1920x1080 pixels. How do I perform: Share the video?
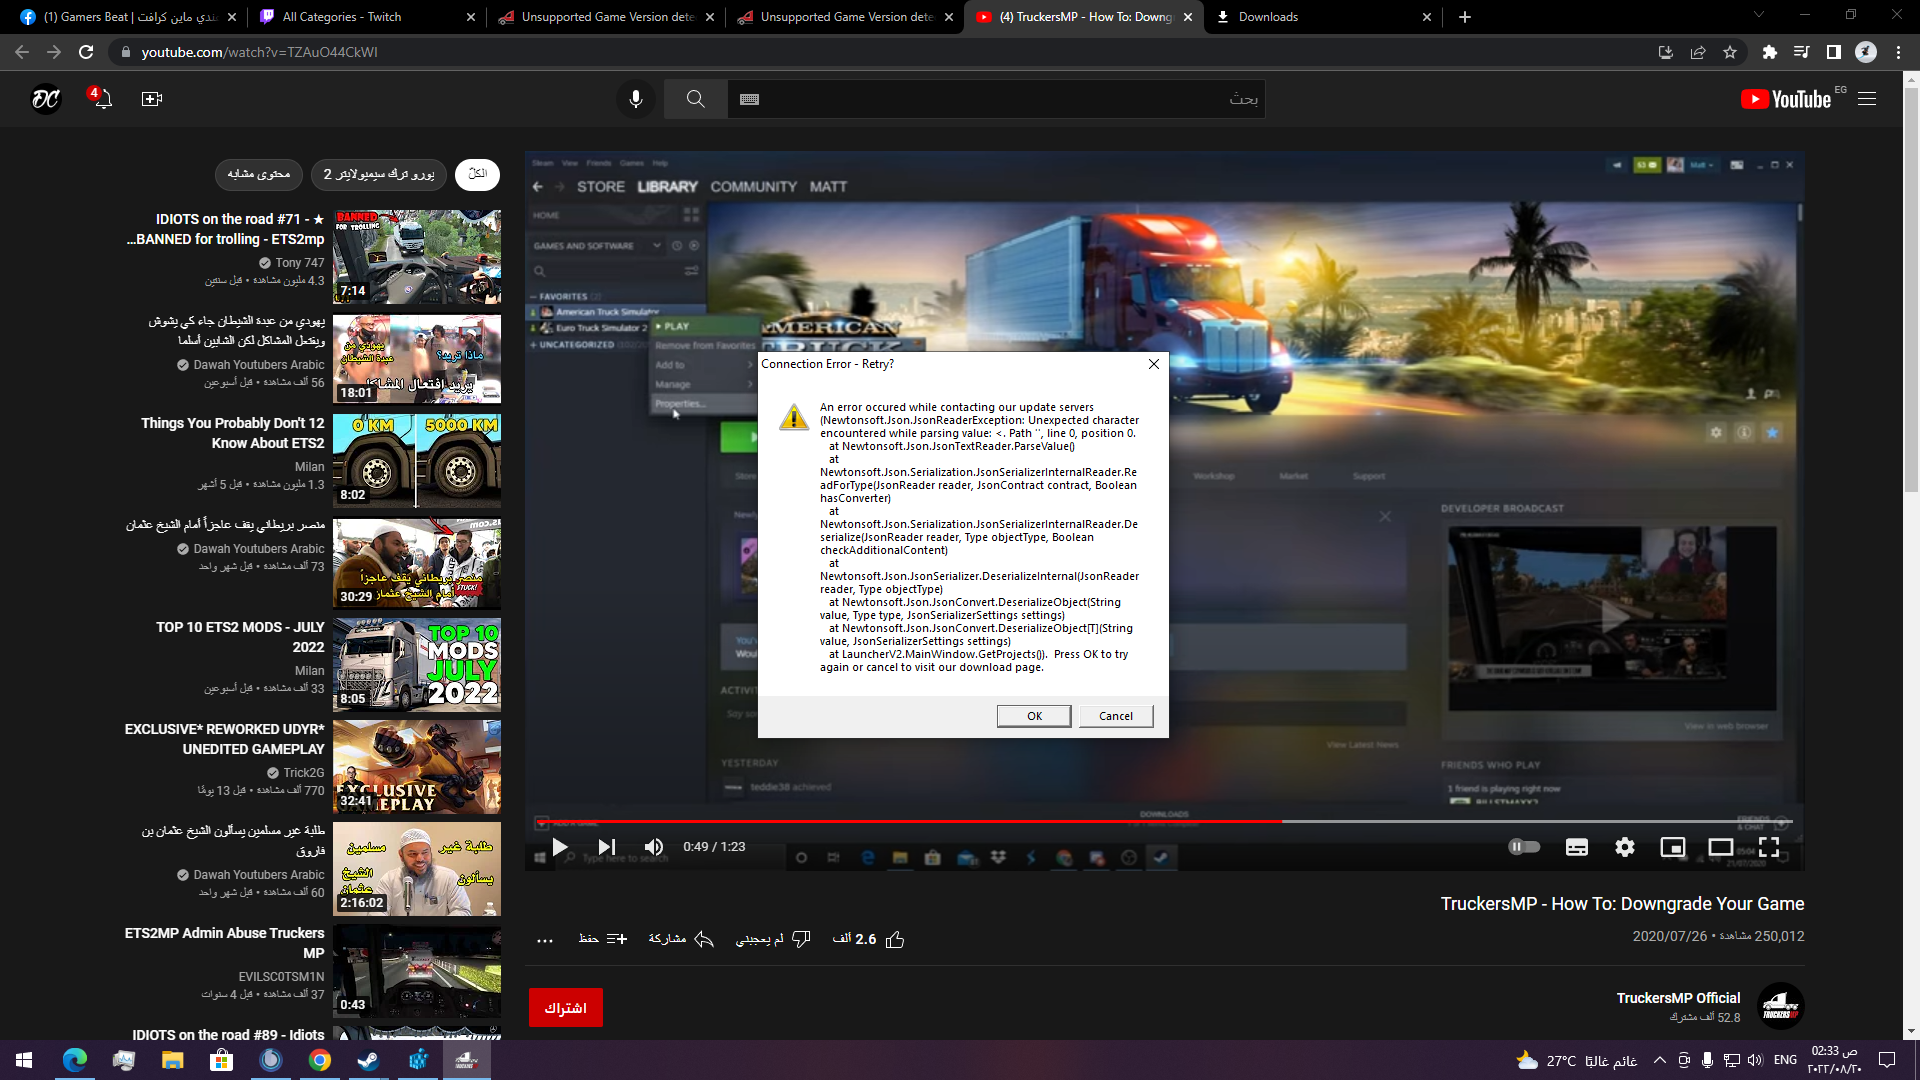click(x=681, y=939)
